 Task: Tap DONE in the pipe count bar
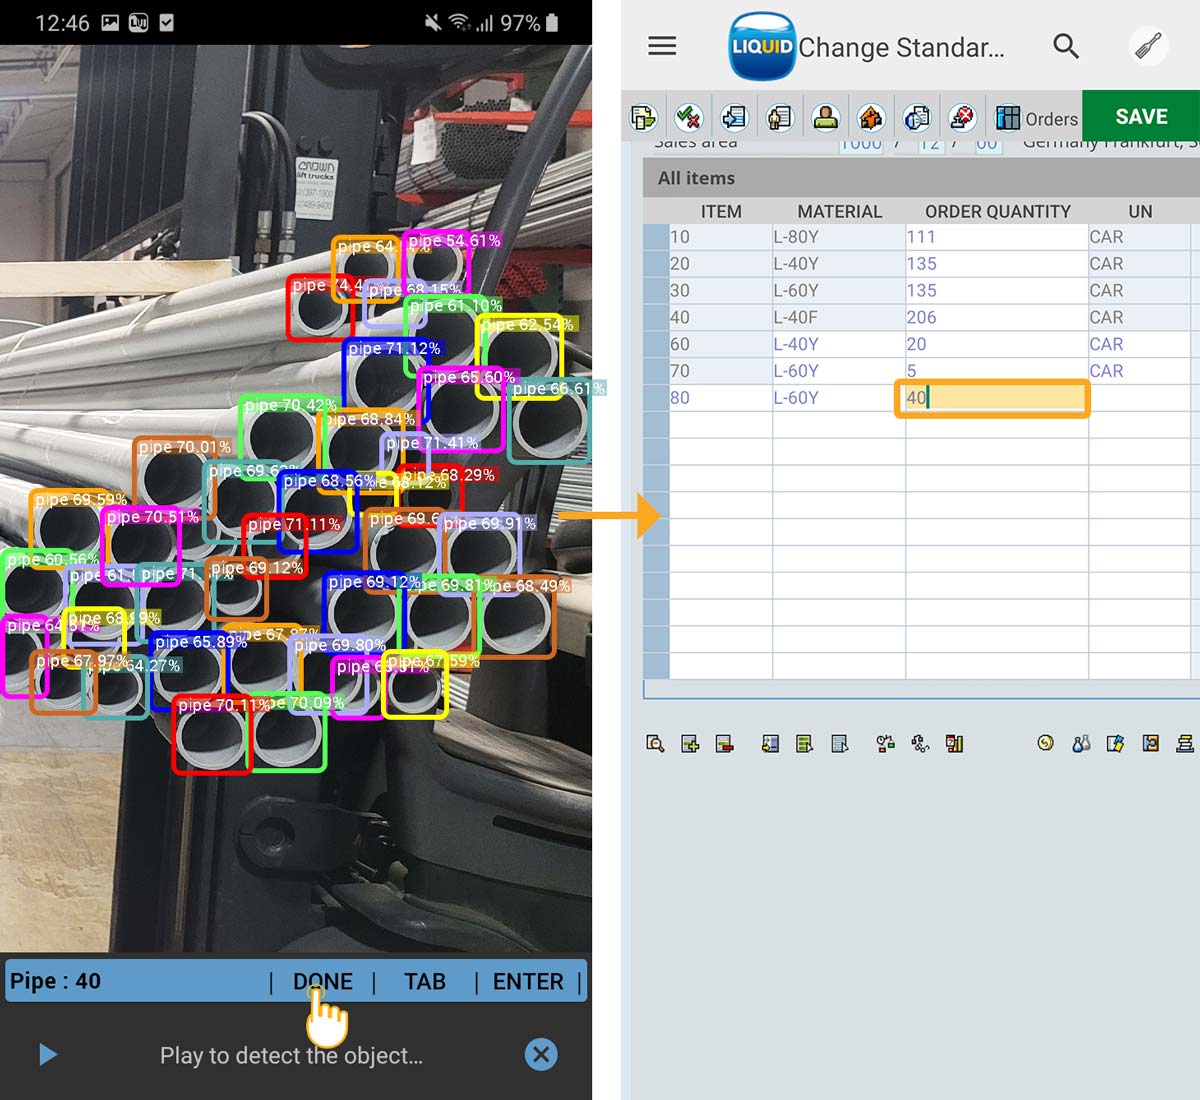click(322, 982)
